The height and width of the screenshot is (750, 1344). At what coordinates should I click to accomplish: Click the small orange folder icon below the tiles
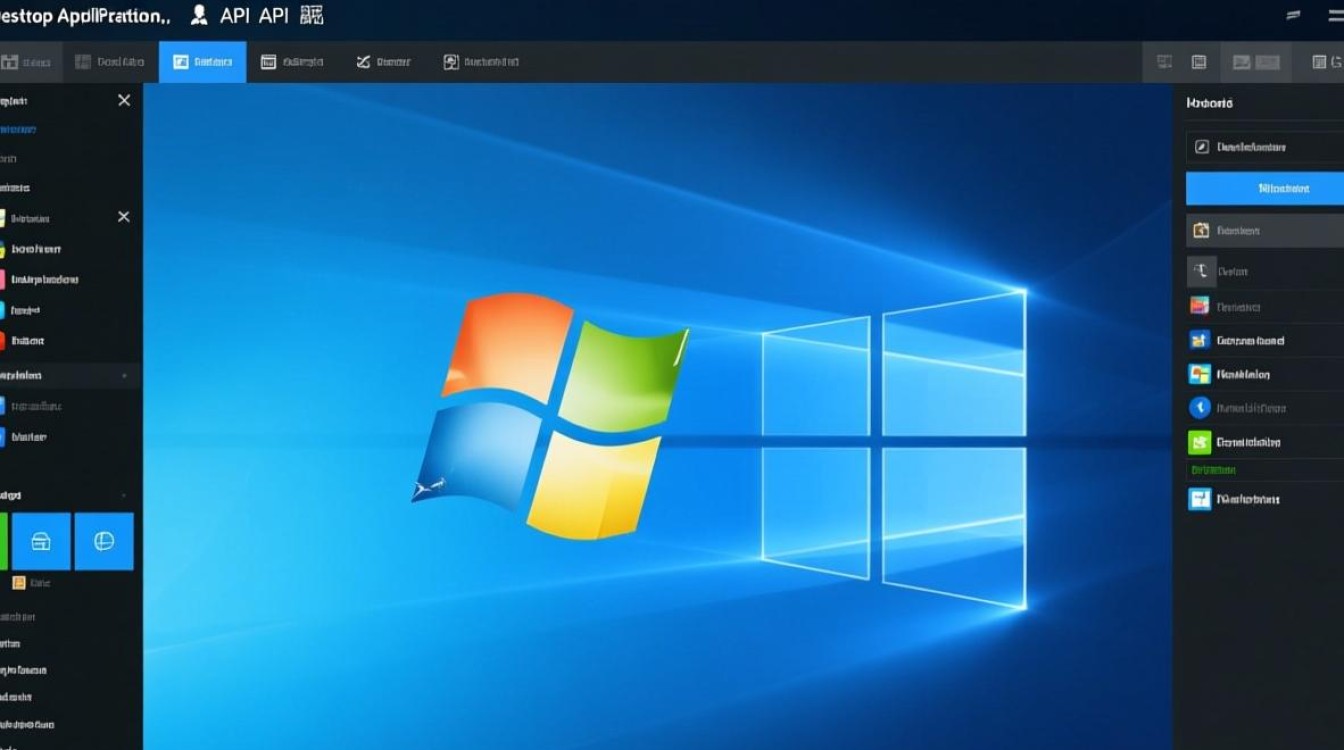pos(17,581)
